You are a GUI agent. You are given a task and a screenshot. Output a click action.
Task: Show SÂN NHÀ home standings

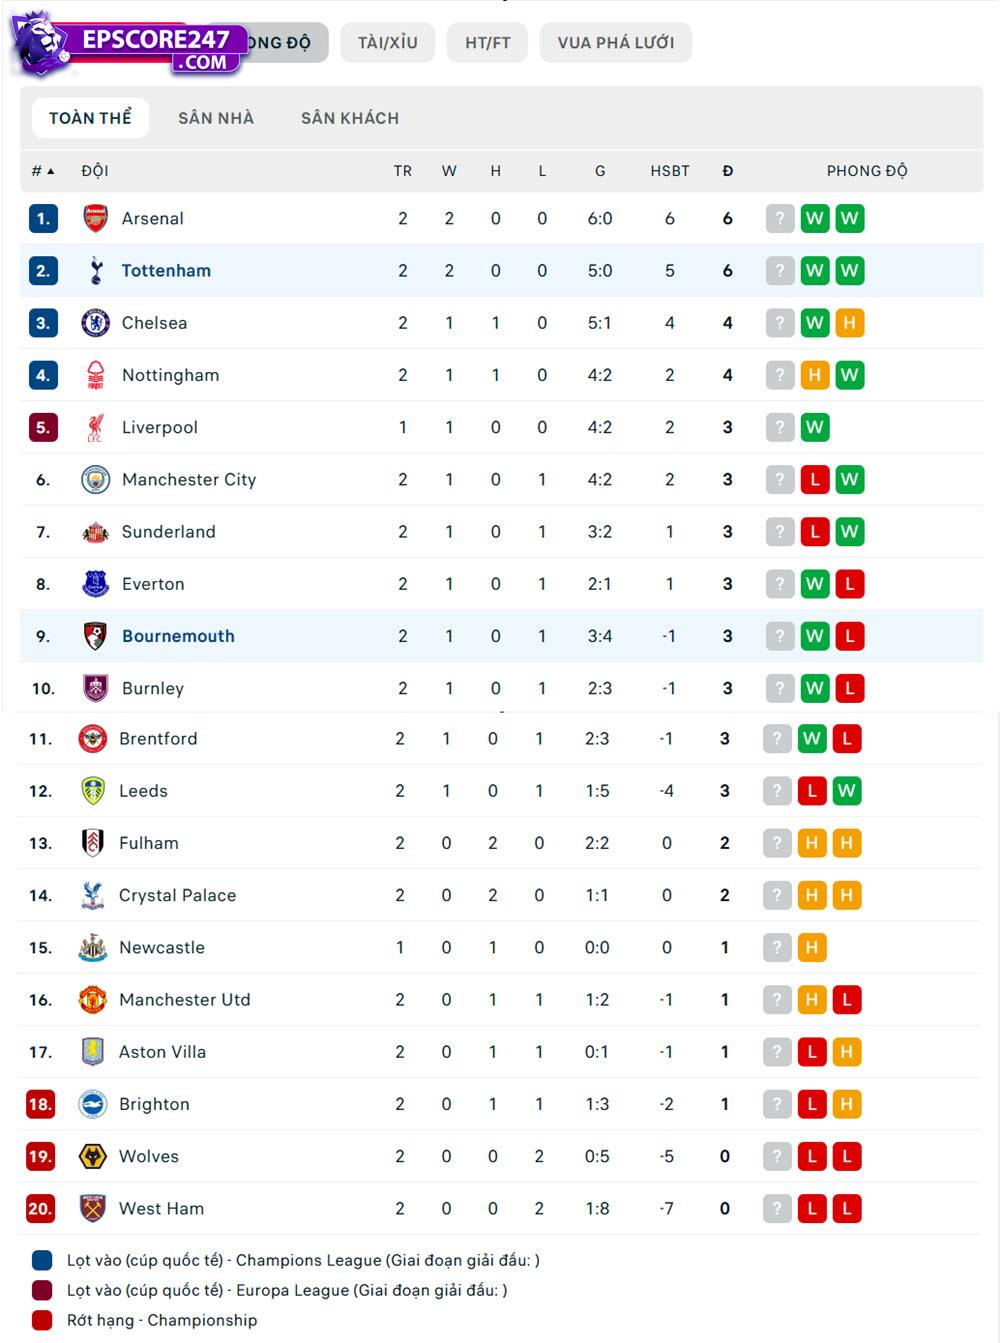tap(216, 118)
